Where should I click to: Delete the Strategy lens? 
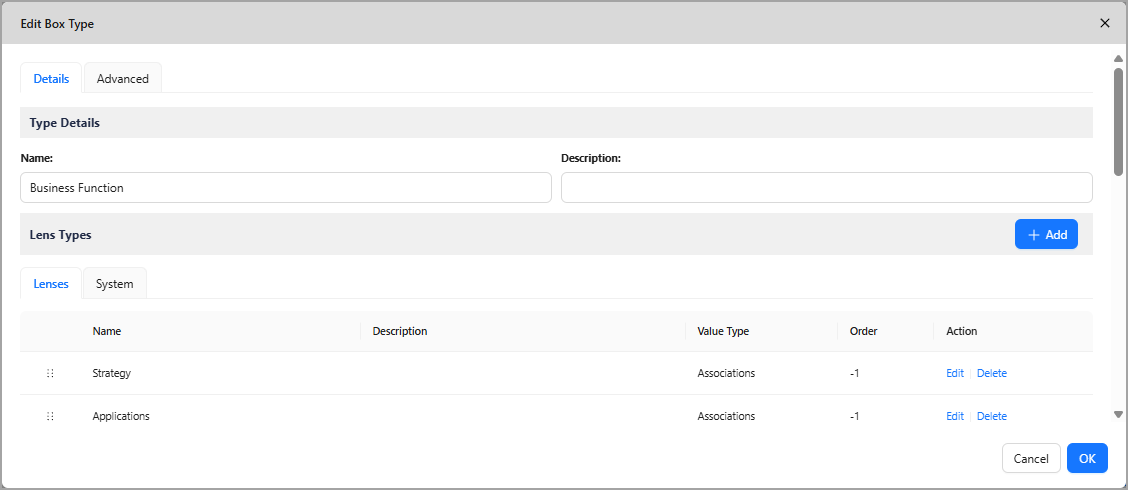tap(991, 373)
